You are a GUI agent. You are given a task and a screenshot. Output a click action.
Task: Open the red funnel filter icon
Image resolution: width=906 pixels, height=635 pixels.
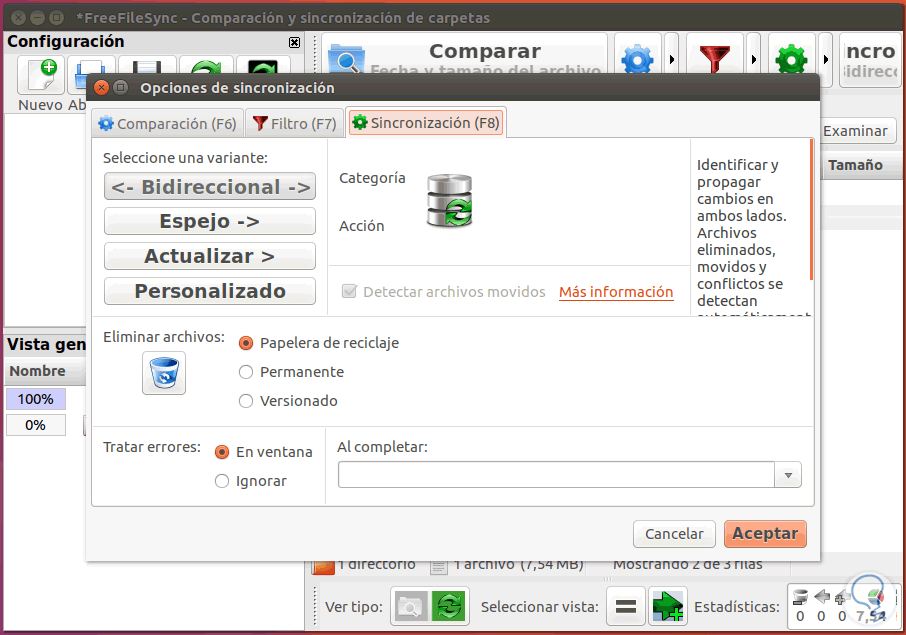point(715,59)
